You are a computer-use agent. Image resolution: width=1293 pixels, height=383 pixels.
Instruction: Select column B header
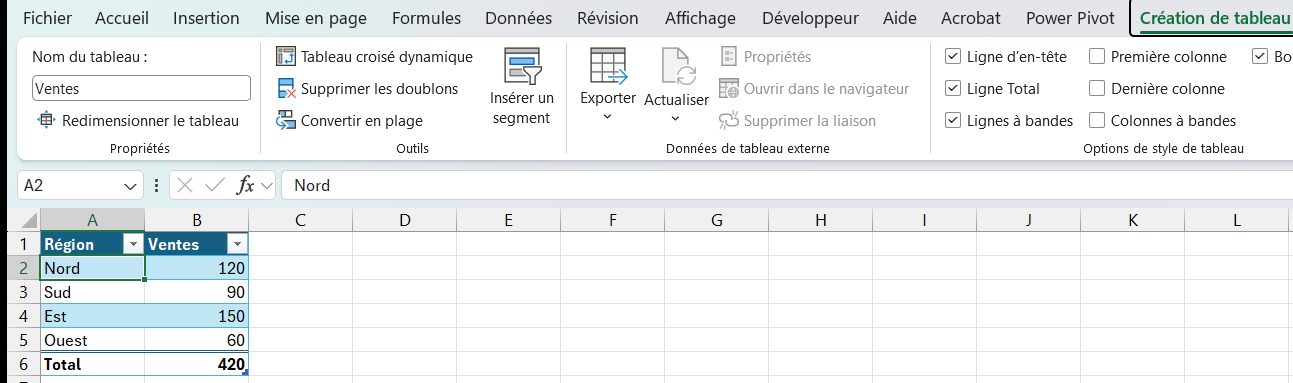197,220
